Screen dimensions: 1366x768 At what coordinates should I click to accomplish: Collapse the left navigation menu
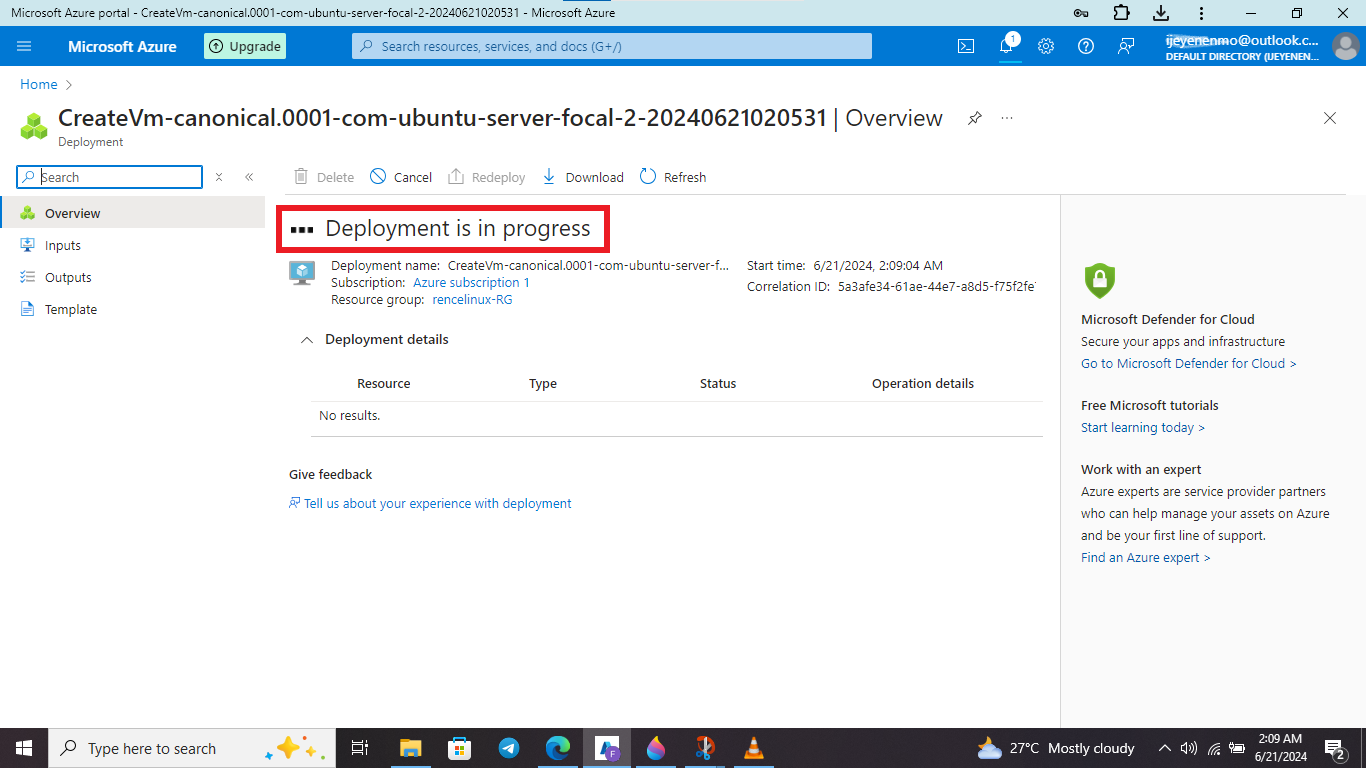click(249, 177)
